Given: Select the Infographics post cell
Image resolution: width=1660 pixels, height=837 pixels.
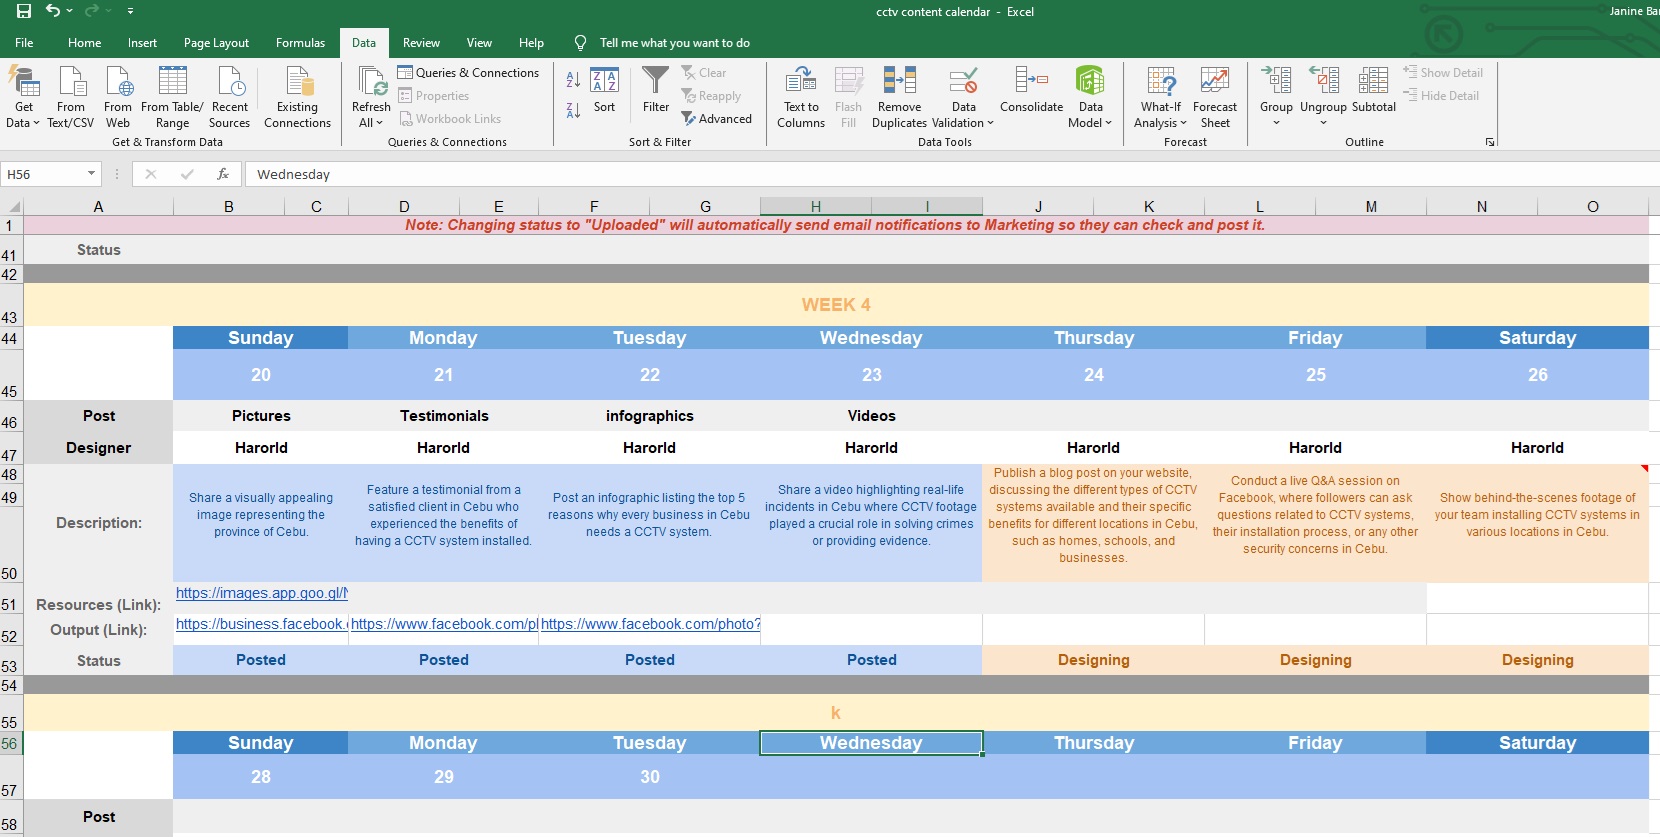Looking at the screenshot, I should tap(650, 416).
